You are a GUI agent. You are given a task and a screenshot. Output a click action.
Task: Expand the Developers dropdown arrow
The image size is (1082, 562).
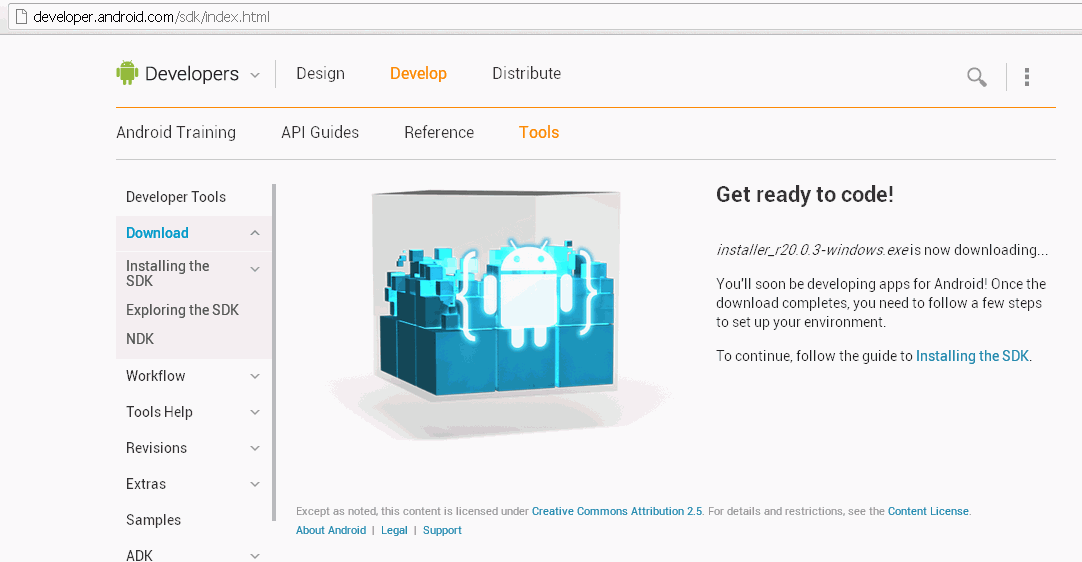point(255,75)
